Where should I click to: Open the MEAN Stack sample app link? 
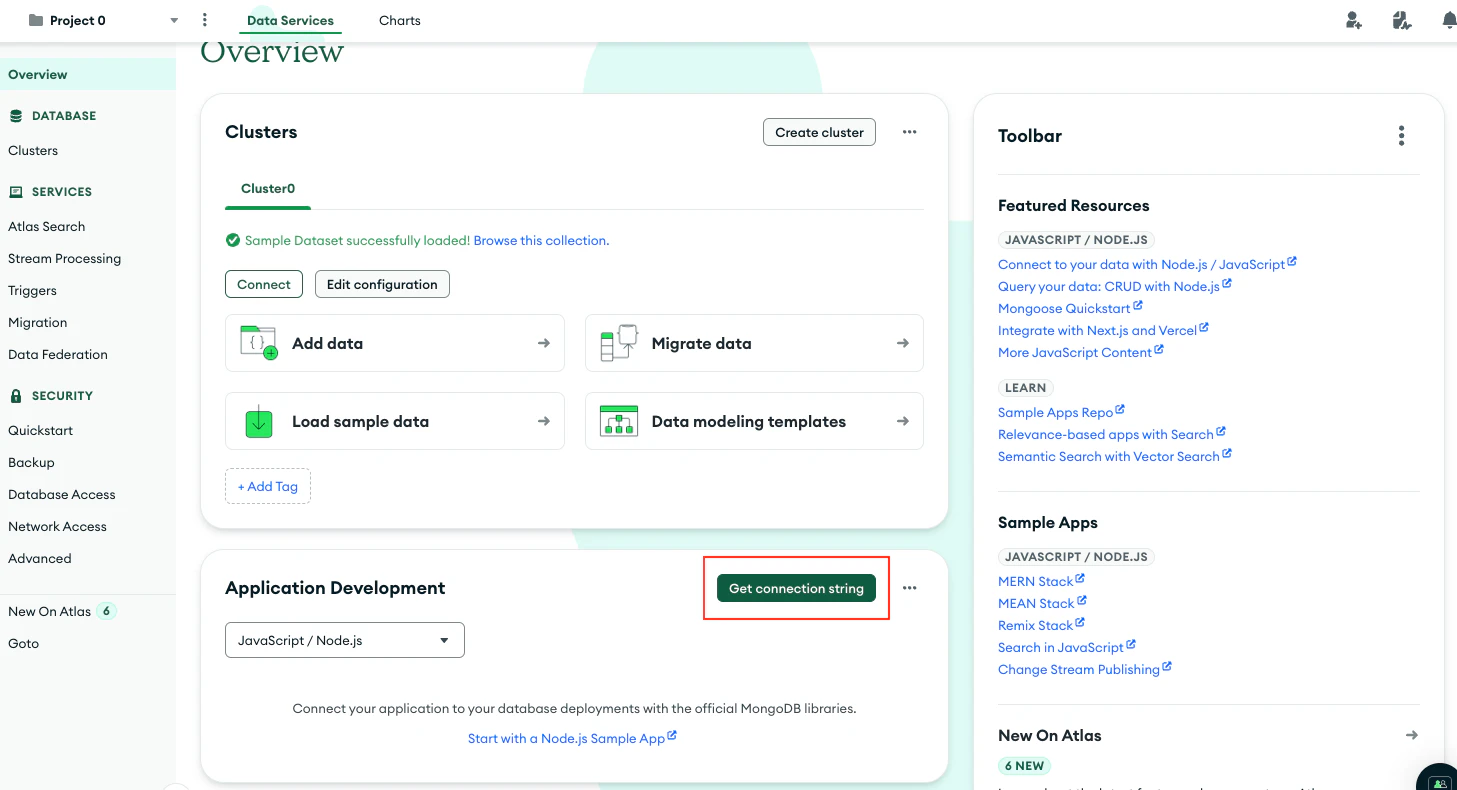1042,603
